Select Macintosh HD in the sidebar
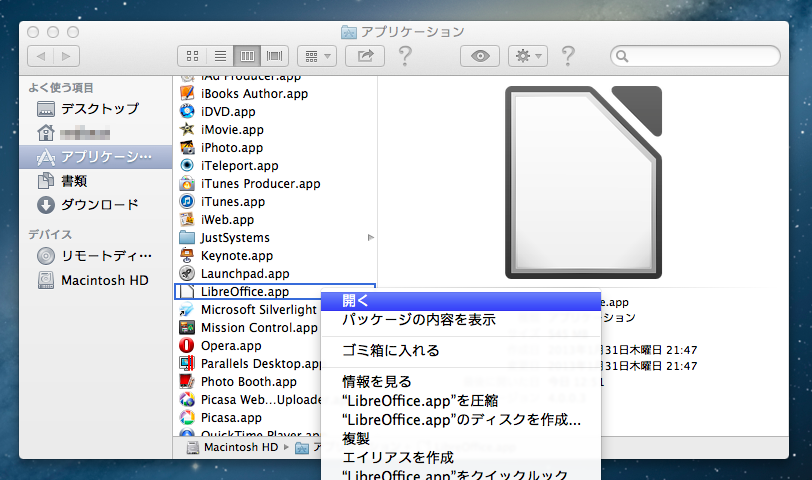This screenshot has height=480, width=812. [x=96, y=280]
